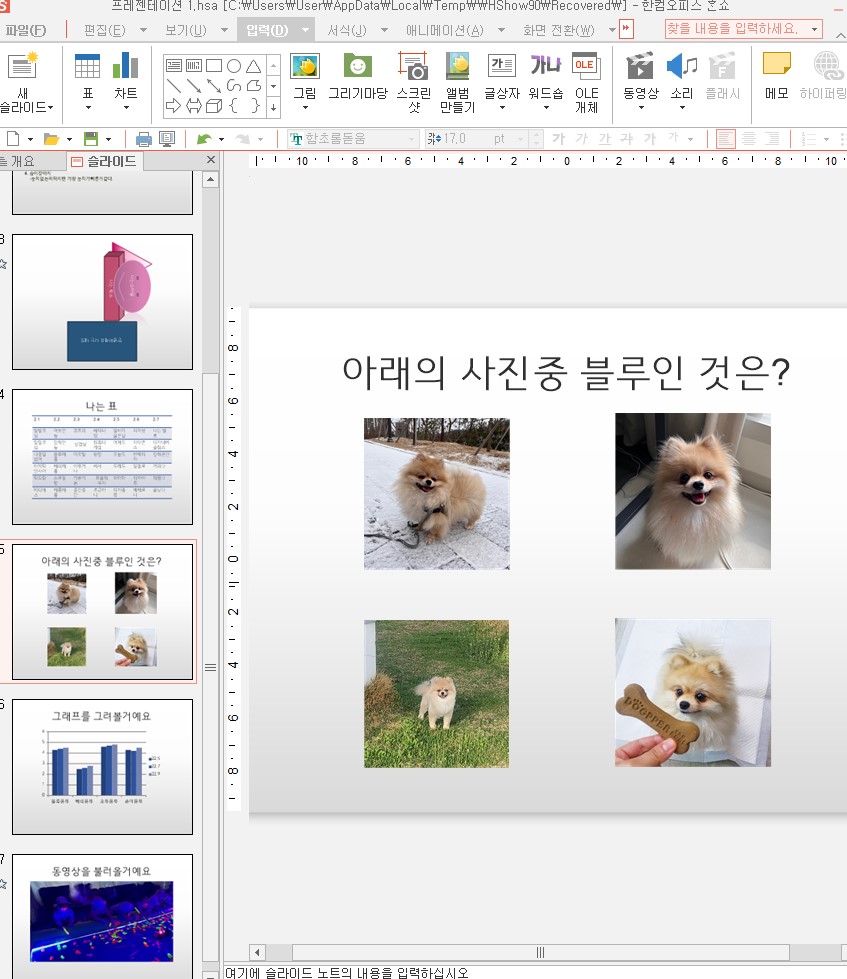This screenshot has width=847, height=979.
Task: Select slide thumbnail 동영상을 불러올거예요
Action: [102, 916]
